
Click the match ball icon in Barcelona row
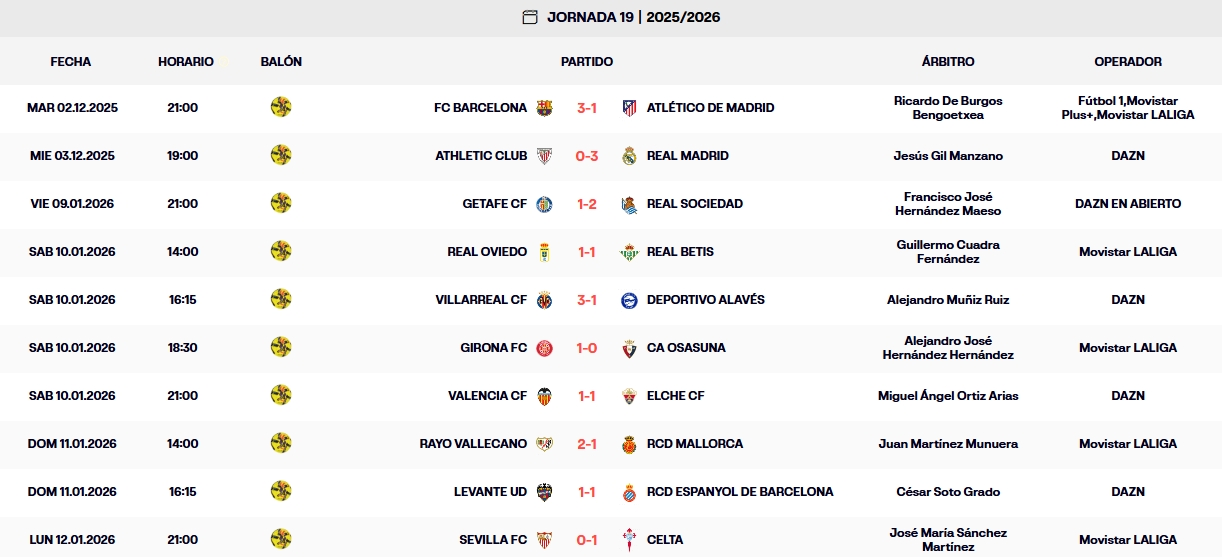pyautogui.click(x=281, y=107)
